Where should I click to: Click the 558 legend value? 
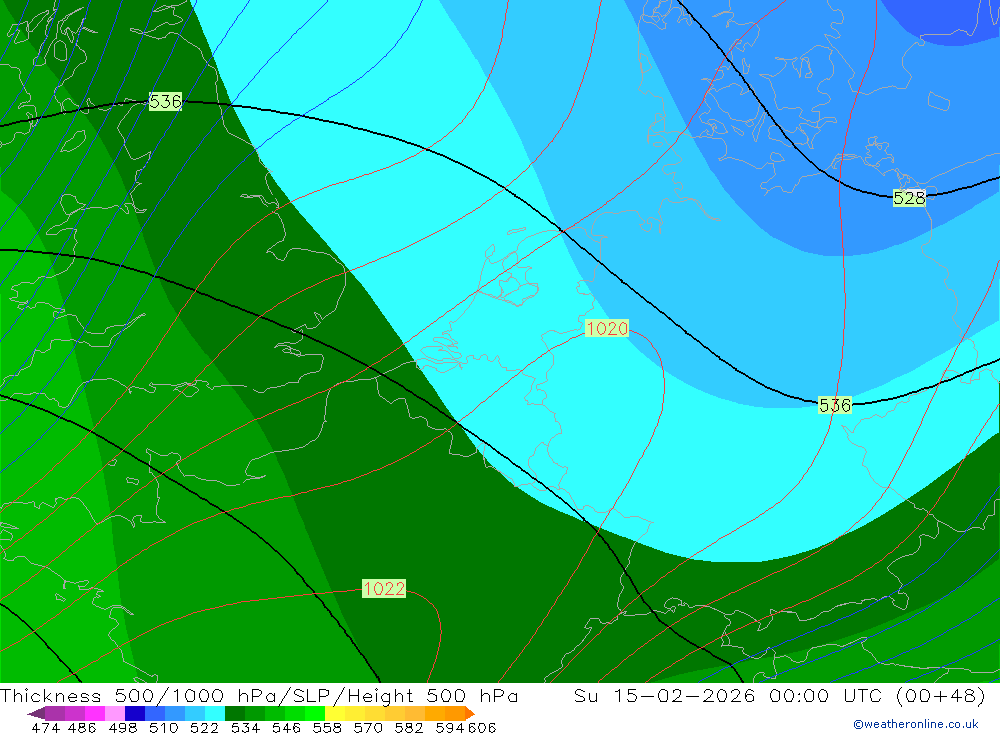point(327,727)
